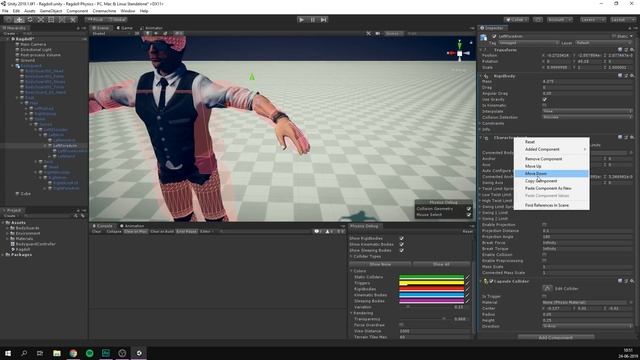Screen dimensions: 640x360
Task: Open Spotify from taskbar
Action: (x=89, y=353)
